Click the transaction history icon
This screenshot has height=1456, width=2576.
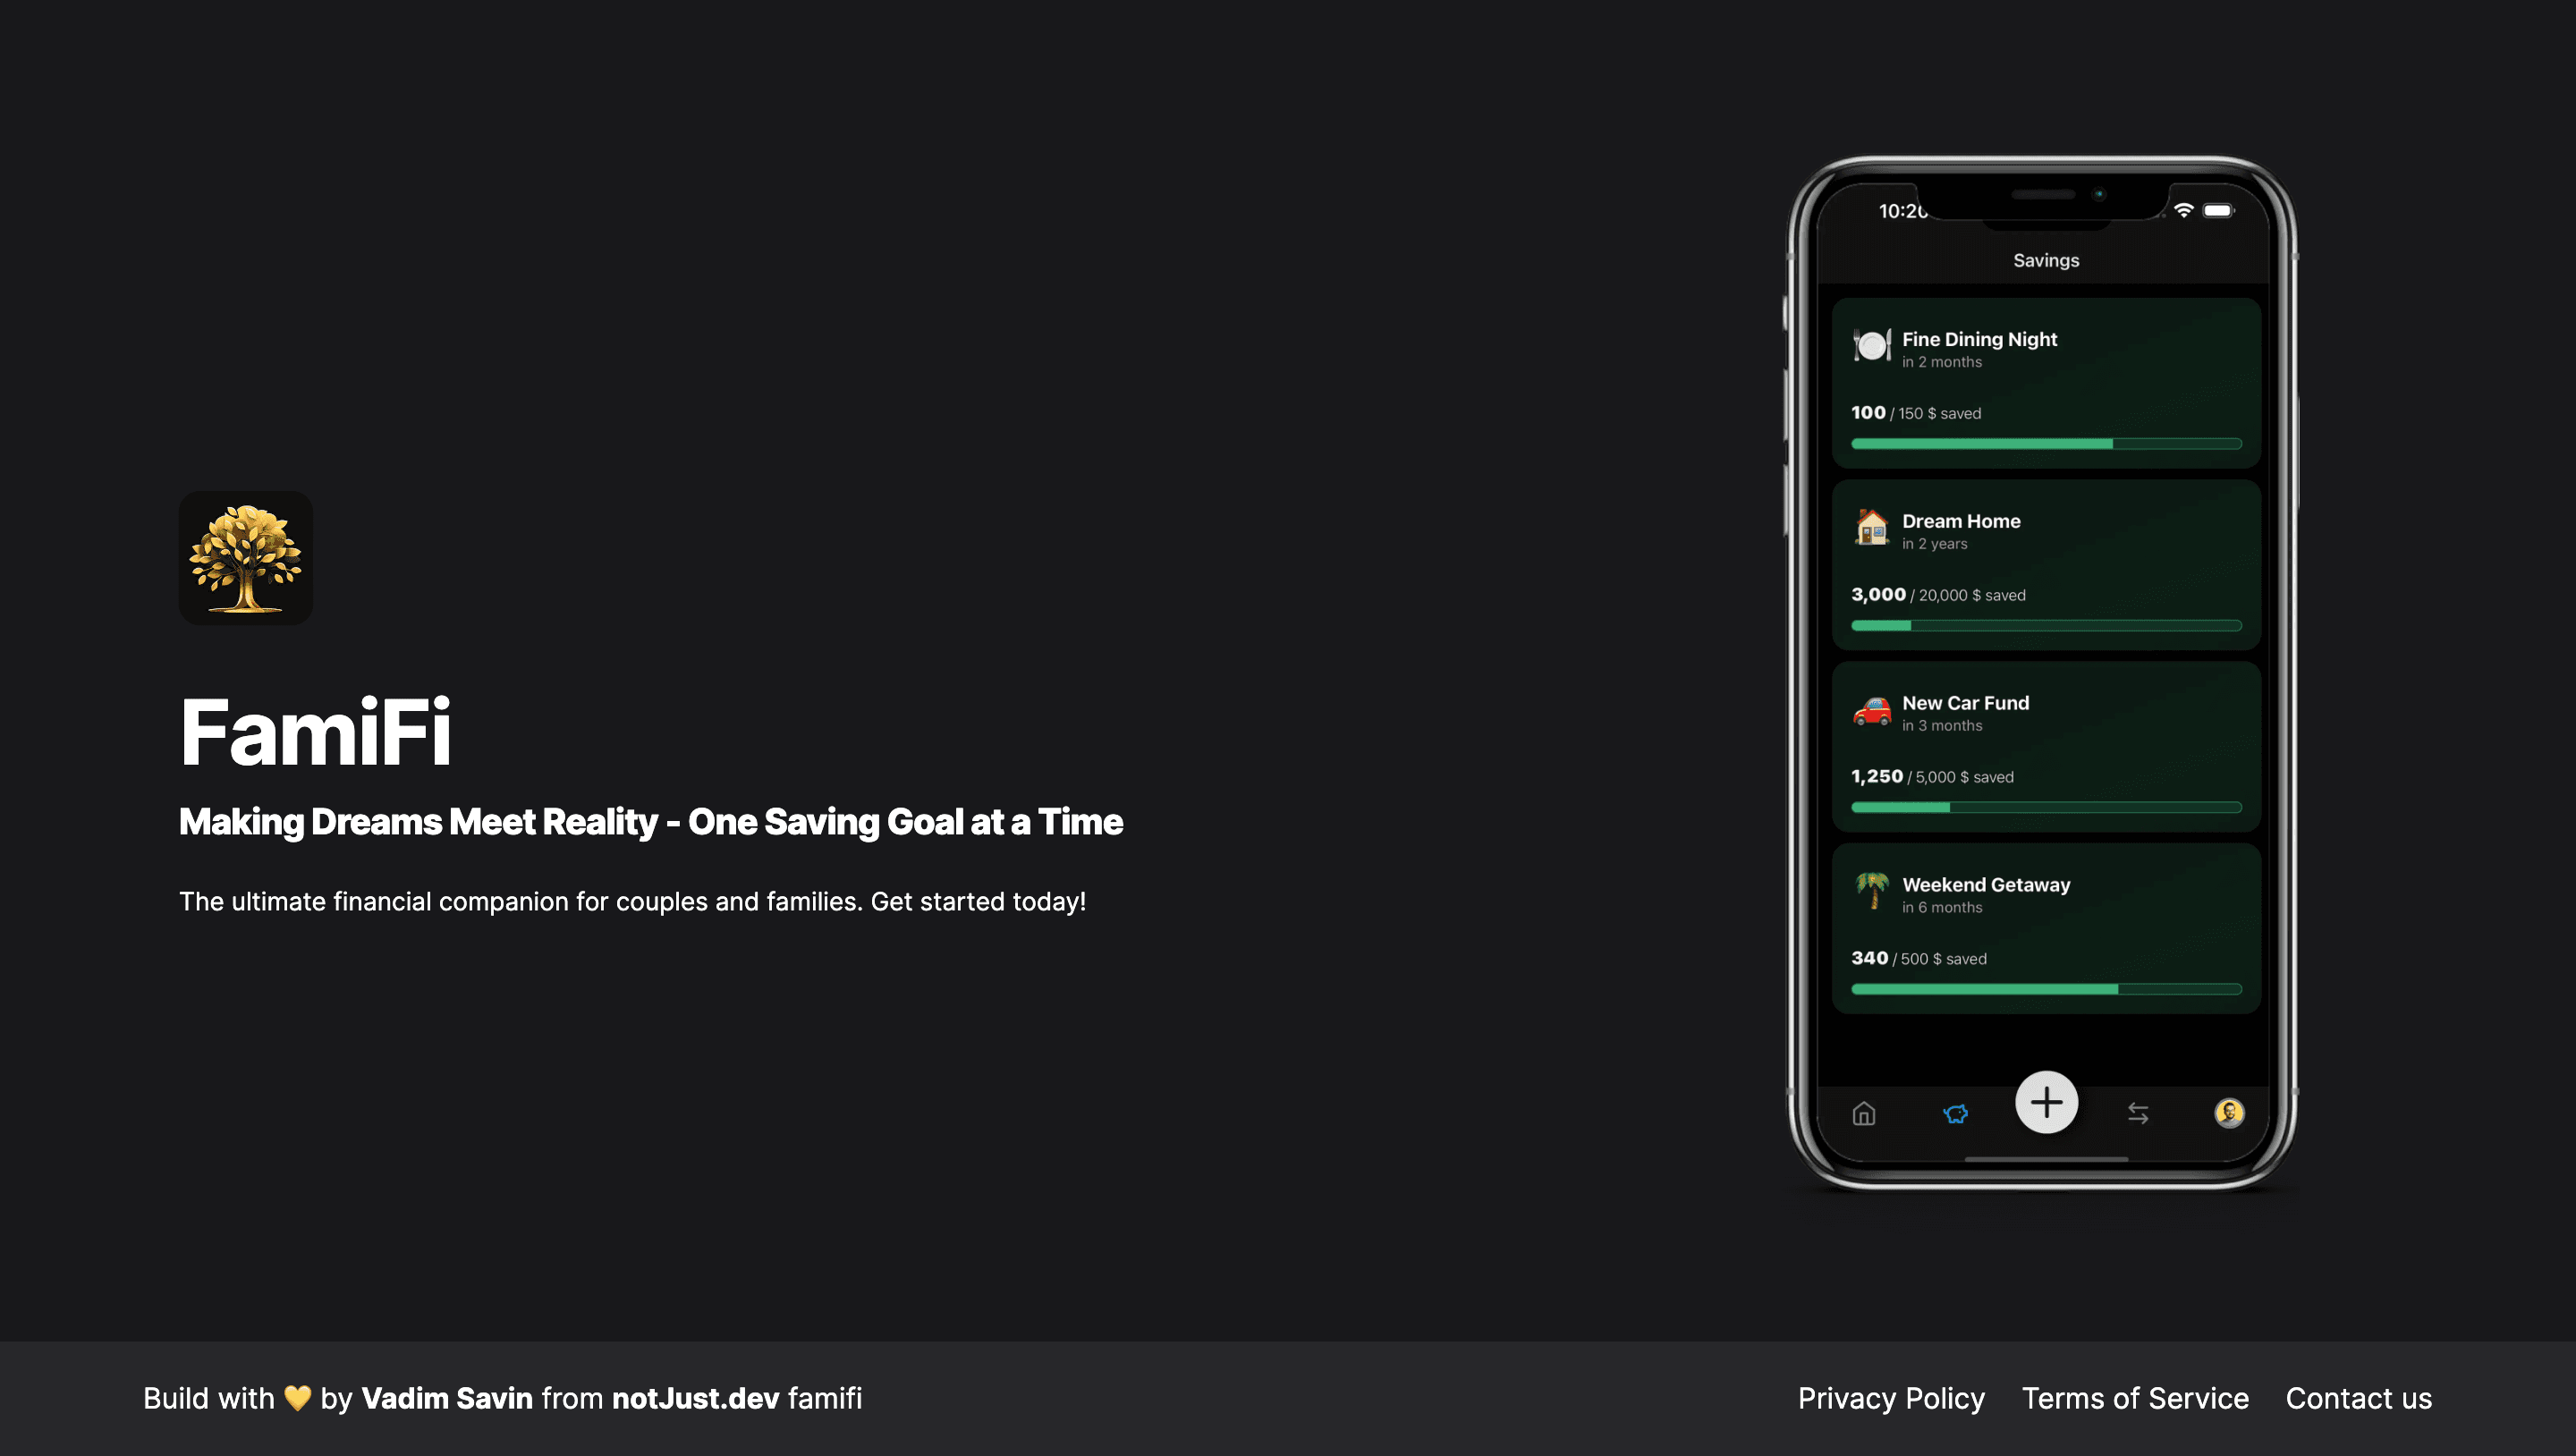(x=2139, y=1111)
